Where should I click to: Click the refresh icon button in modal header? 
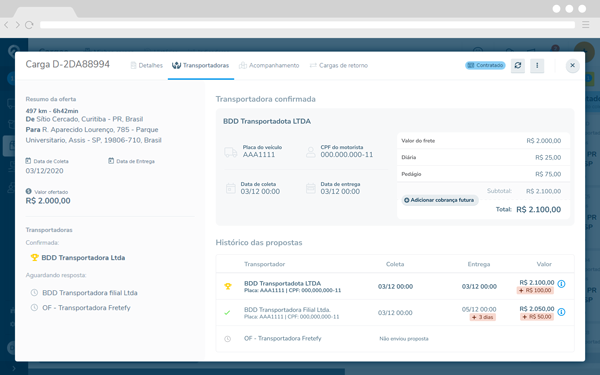point(518,65)
